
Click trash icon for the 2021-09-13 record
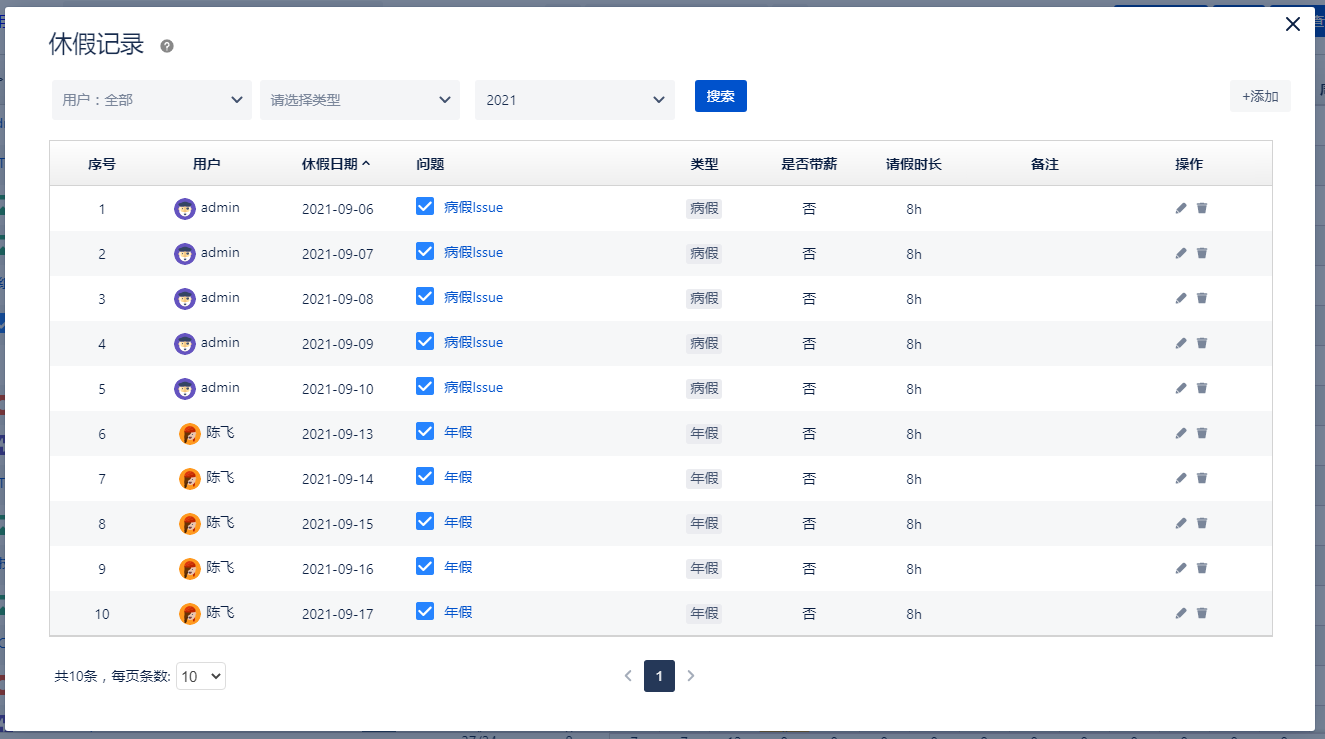click(x=1202, y=433)
